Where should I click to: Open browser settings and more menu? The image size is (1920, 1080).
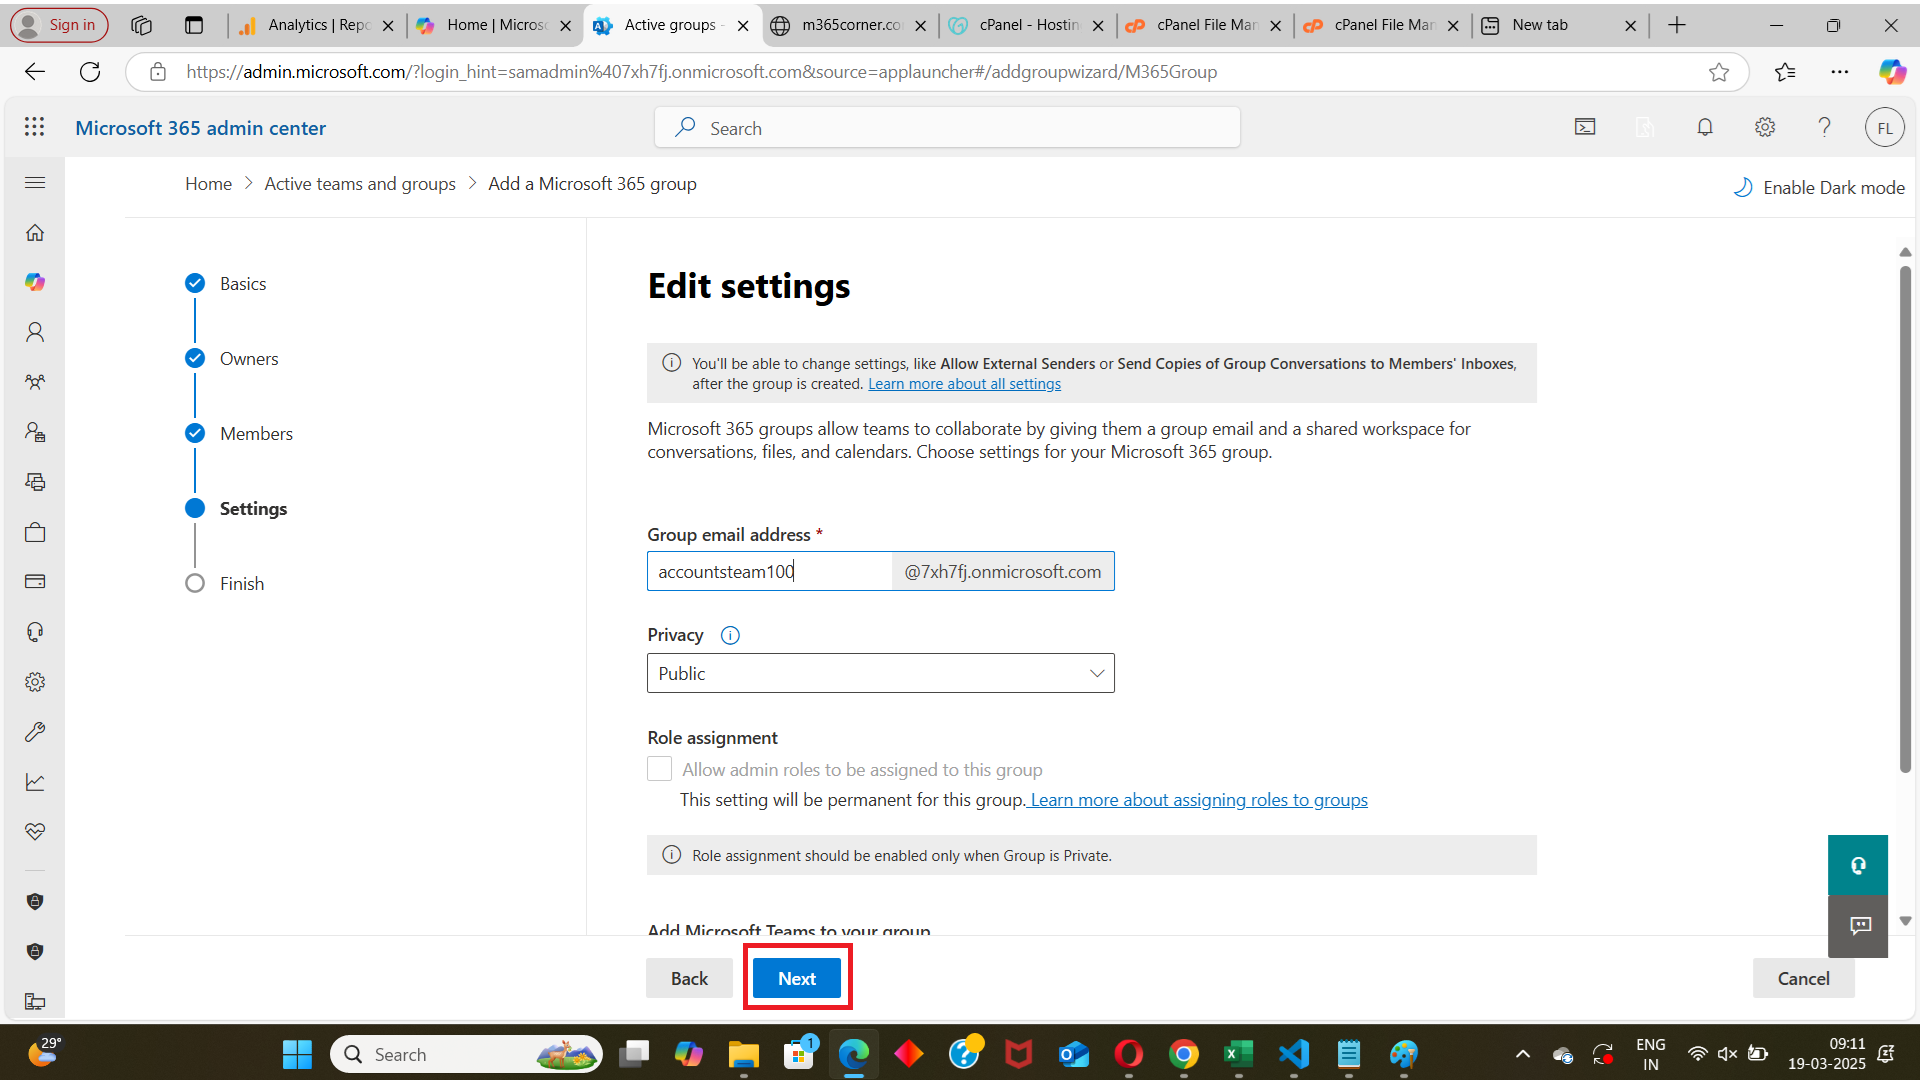coord(1840,72)
